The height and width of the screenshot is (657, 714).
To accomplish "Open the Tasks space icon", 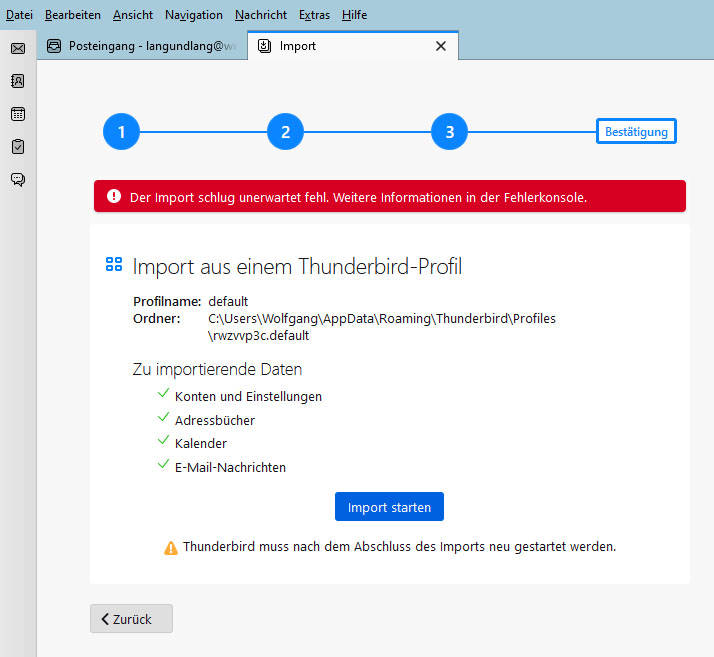I will 18,147.
